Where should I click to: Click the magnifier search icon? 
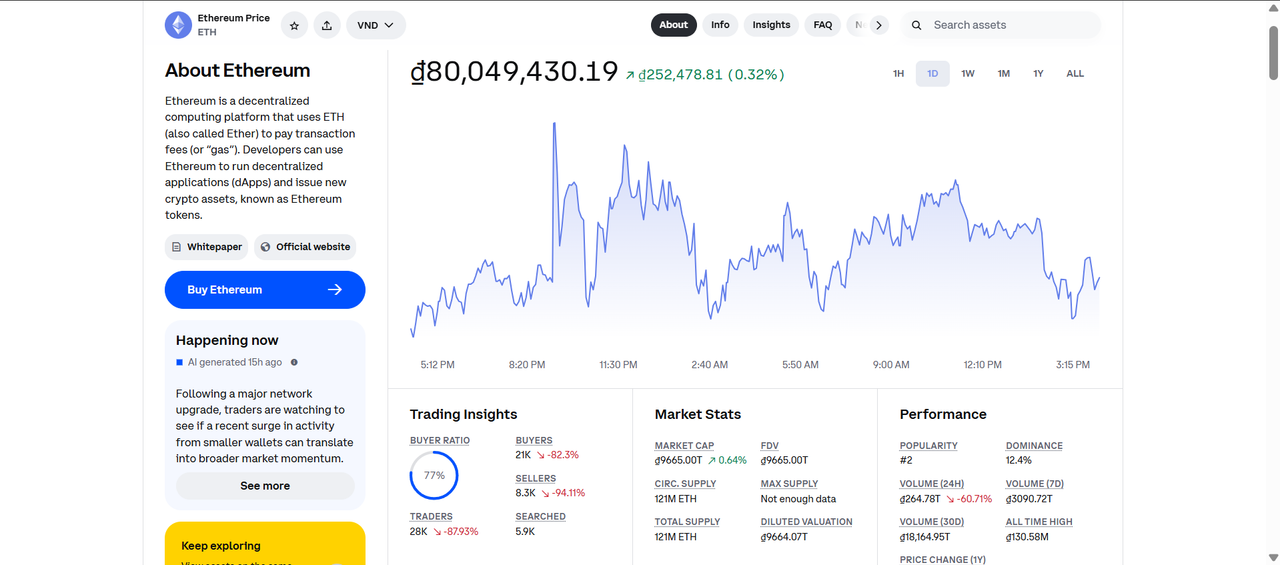pos(916,25)
